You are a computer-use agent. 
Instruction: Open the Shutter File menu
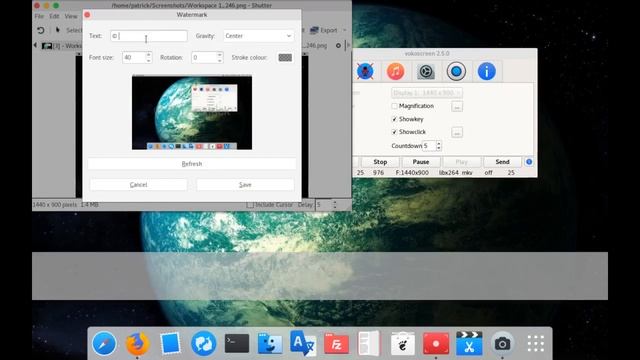click(39, 16)
